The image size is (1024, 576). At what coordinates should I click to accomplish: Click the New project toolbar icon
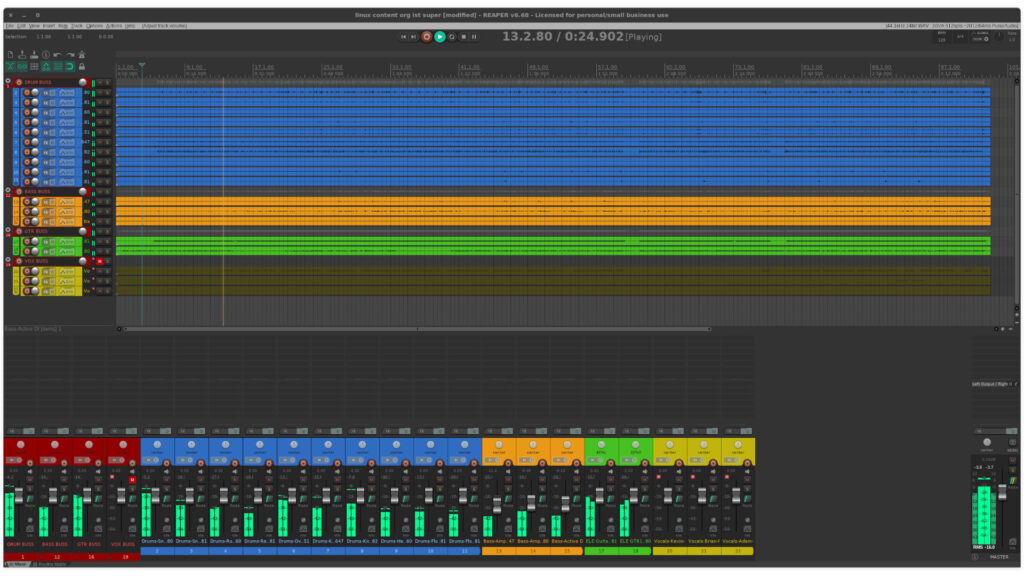(x=10, y=55)
